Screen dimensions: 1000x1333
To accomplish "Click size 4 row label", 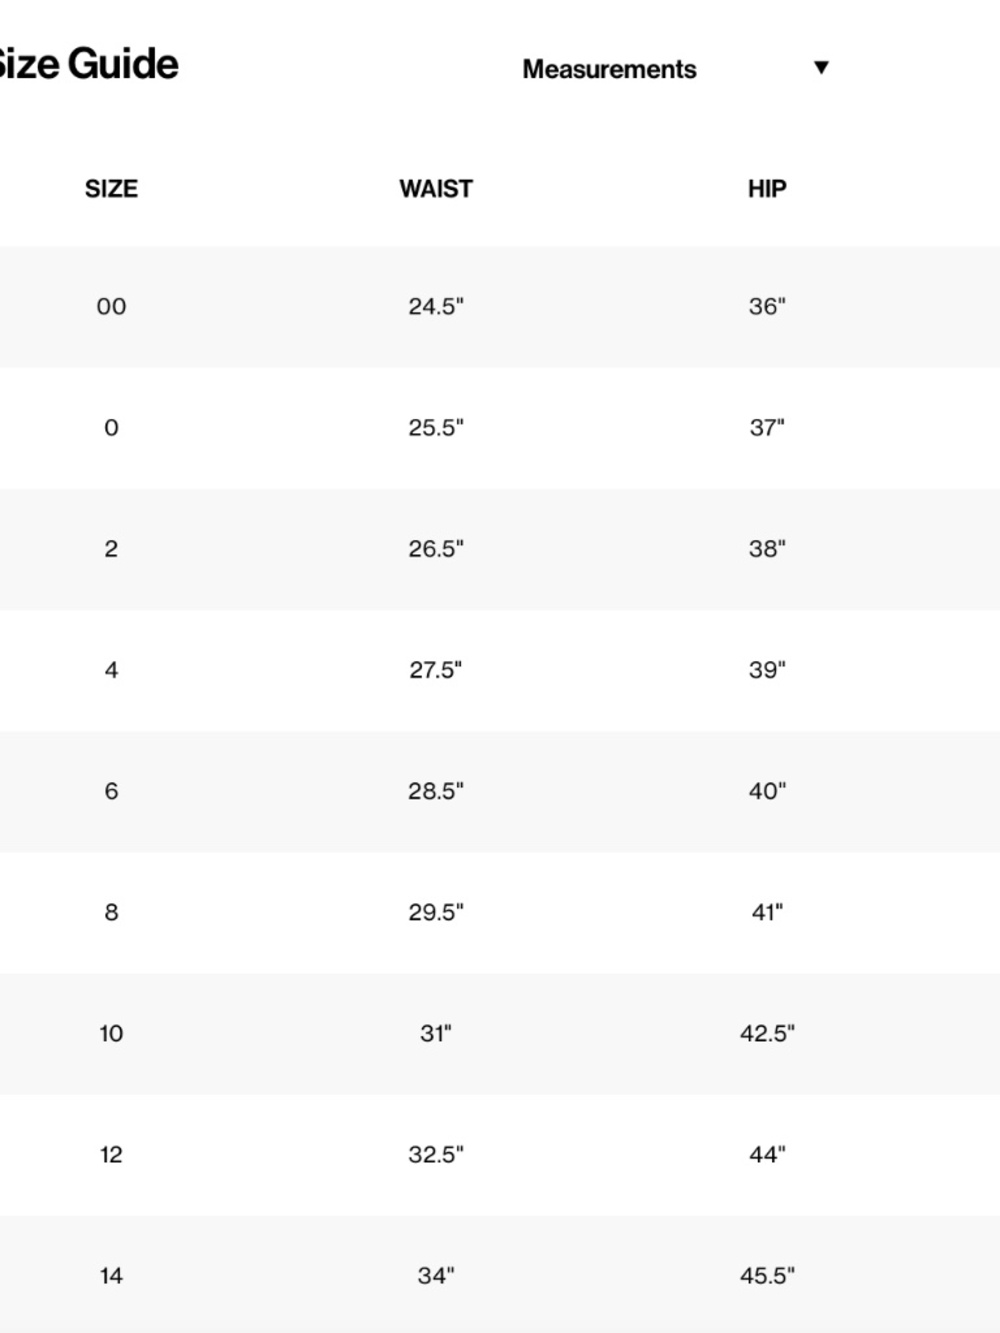I will tap(111, 670).
